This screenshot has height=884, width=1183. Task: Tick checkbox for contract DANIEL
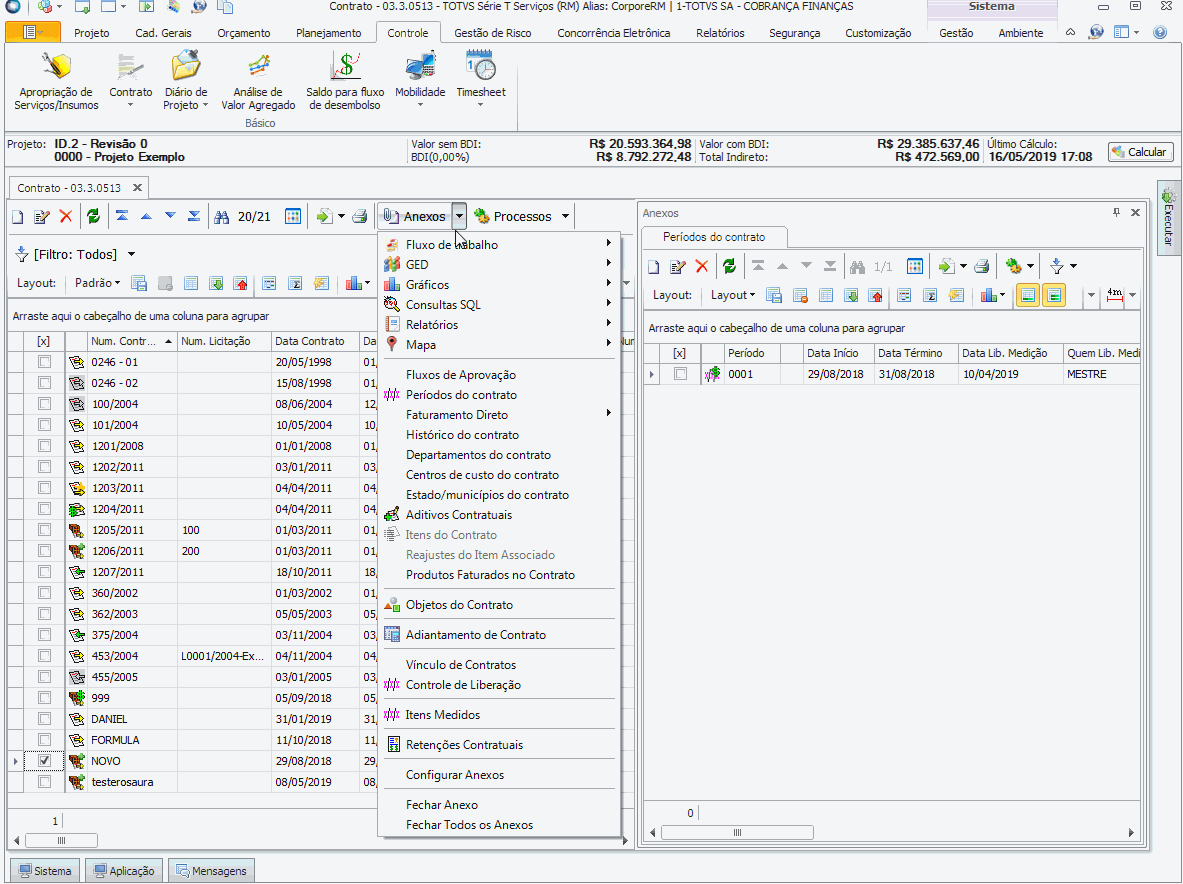point(45,719)
